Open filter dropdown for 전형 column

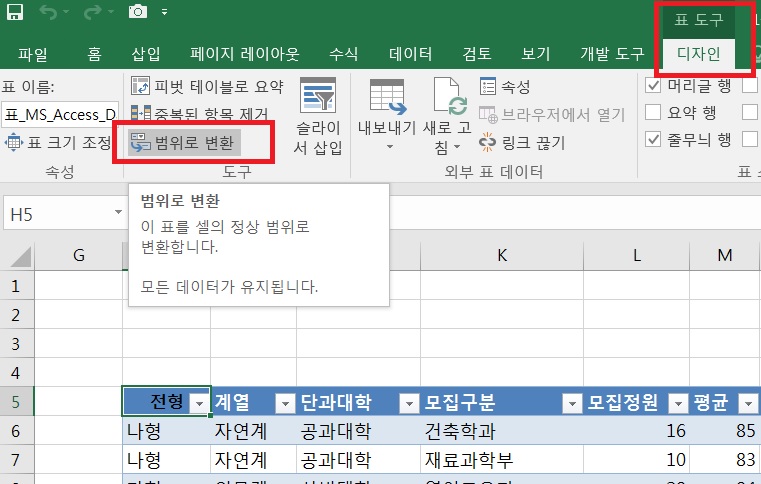[x=199, y=403]
